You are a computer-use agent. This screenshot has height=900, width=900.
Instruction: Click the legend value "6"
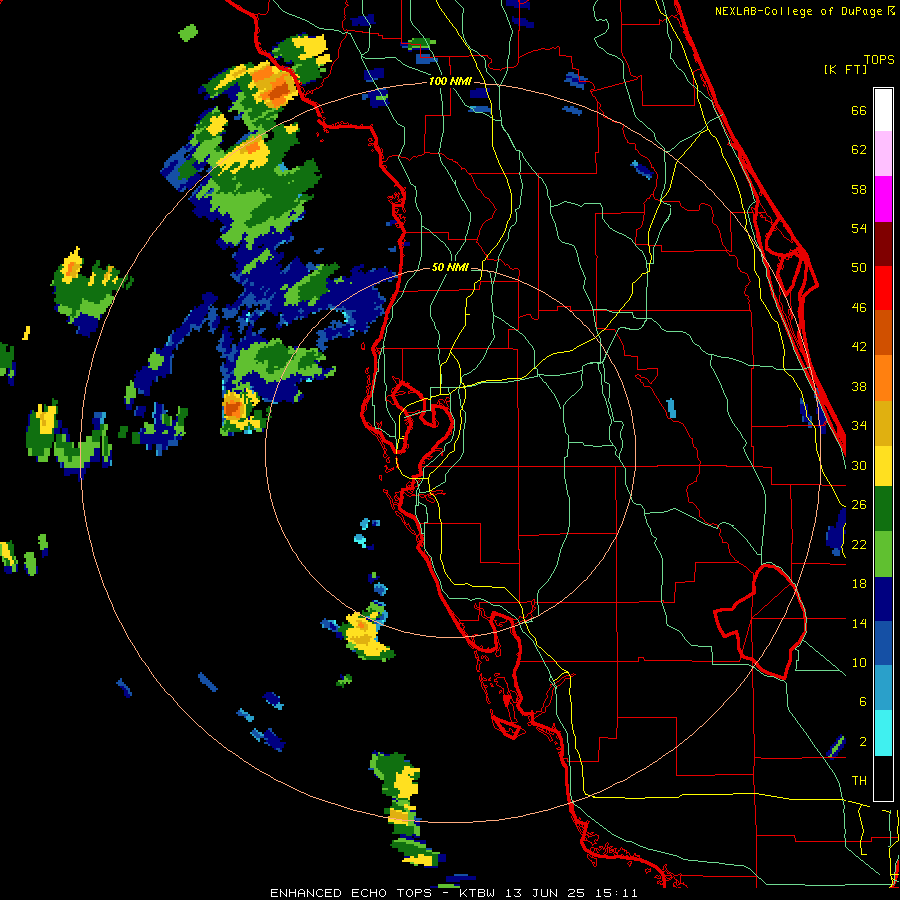862,702
